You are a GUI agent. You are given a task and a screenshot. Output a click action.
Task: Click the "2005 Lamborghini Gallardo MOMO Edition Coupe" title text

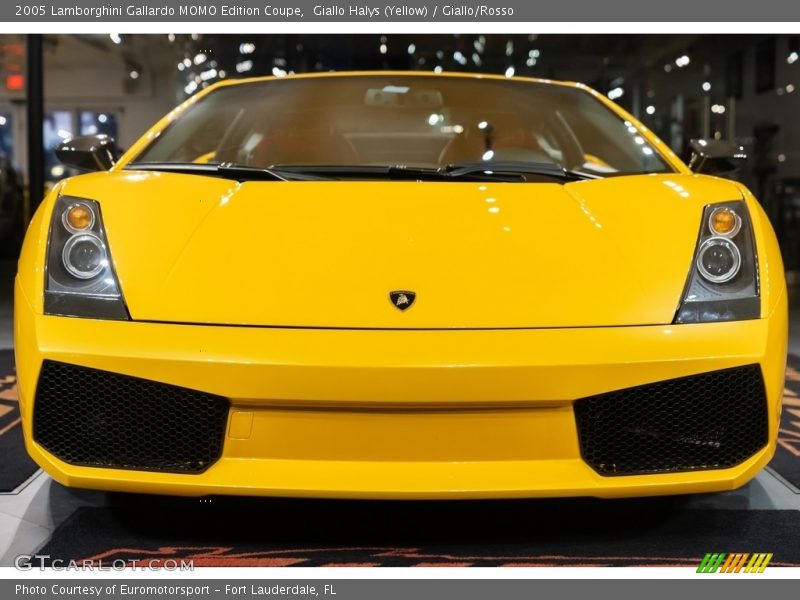tap(159, 11)
